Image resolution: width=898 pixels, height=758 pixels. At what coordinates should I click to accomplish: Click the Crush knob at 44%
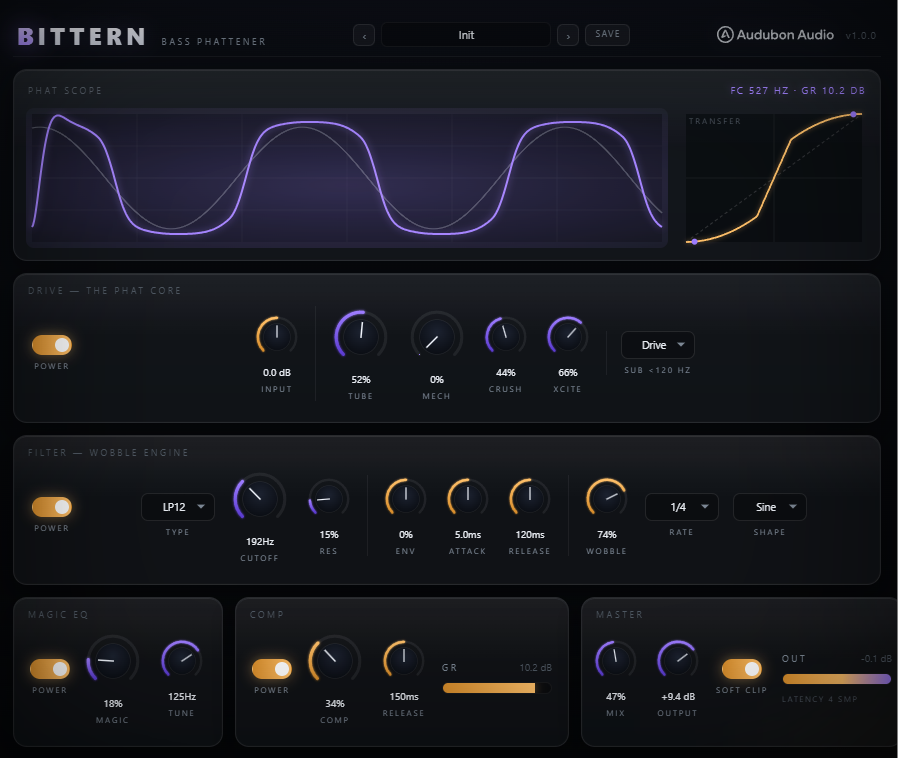[x=505, y=336]
